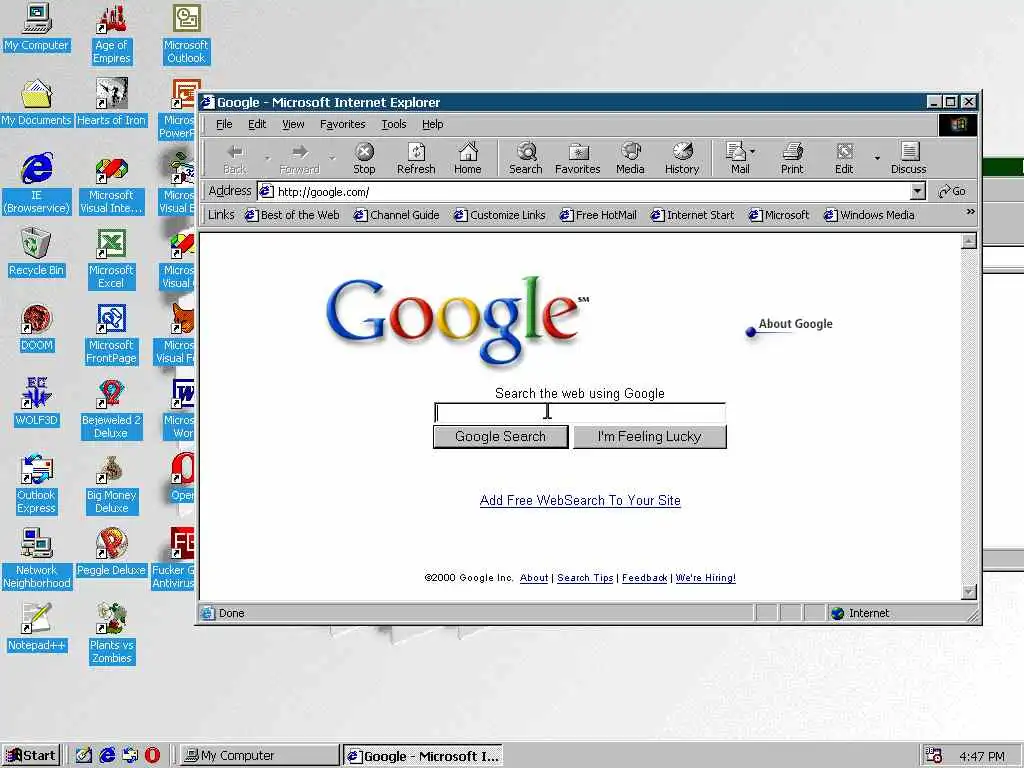Select the Network Neighborhood desktop icon
This screenshot has width=1024, height=768.
pos(37,560)
